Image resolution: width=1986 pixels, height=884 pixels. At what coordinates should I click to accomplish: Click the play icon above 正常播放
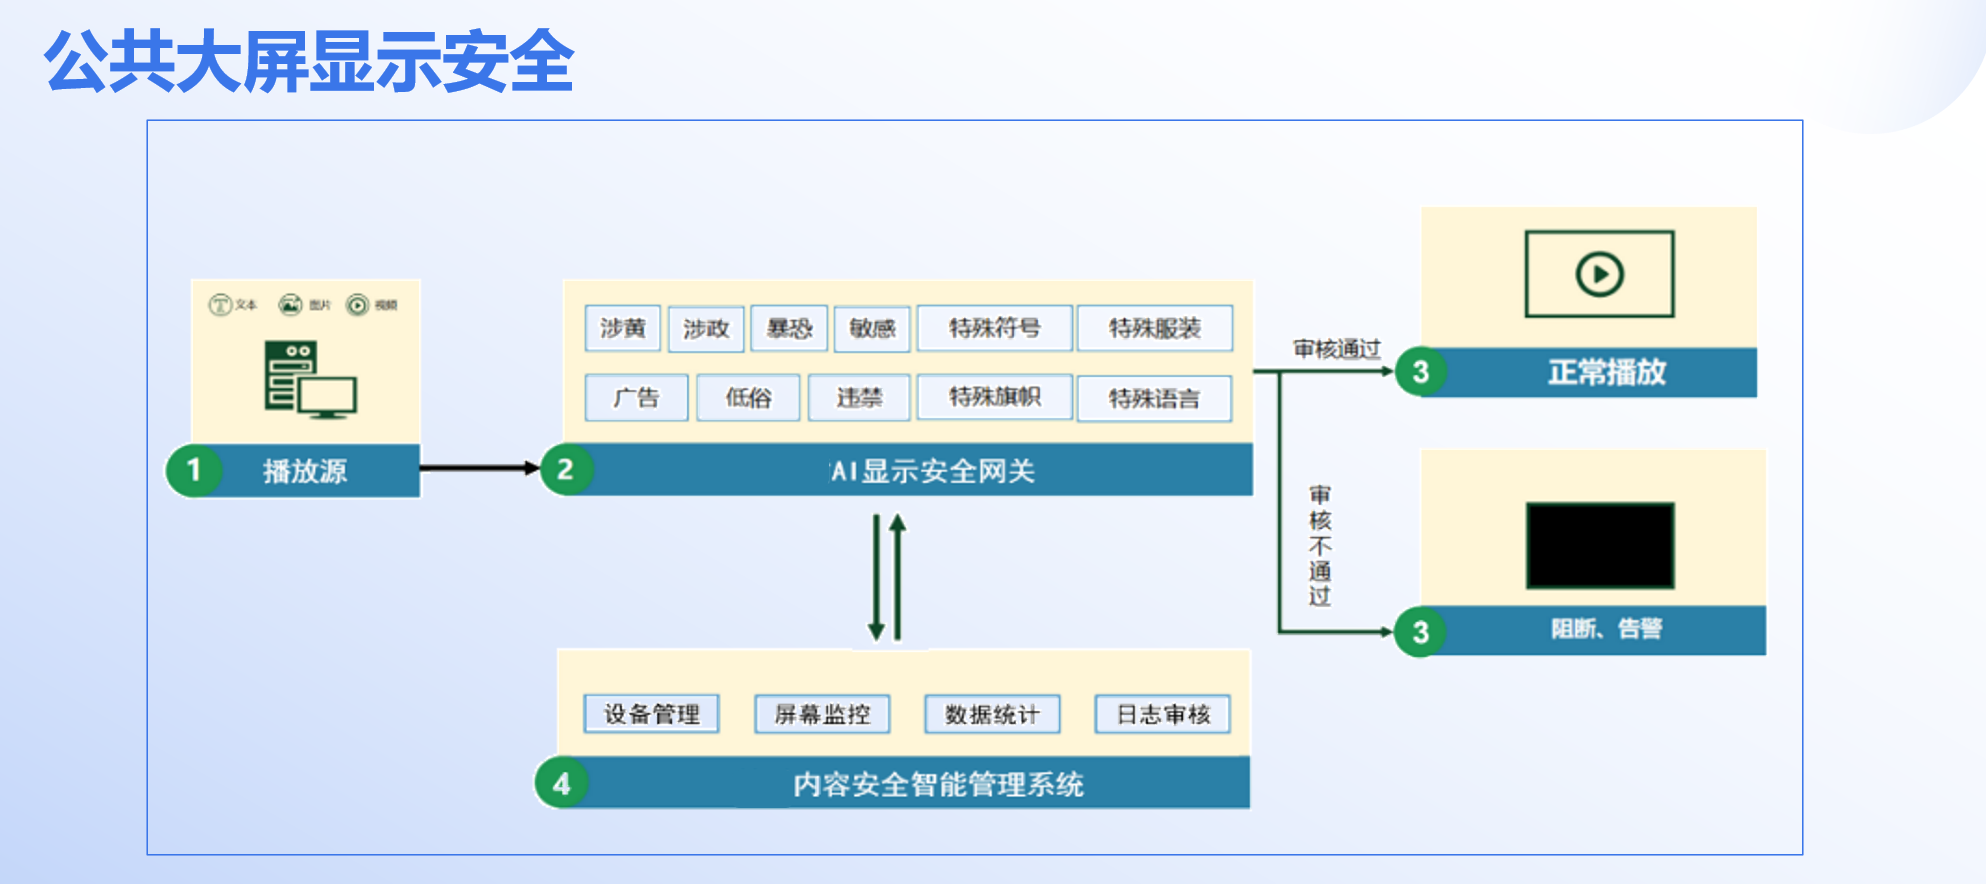[1599, 274]
